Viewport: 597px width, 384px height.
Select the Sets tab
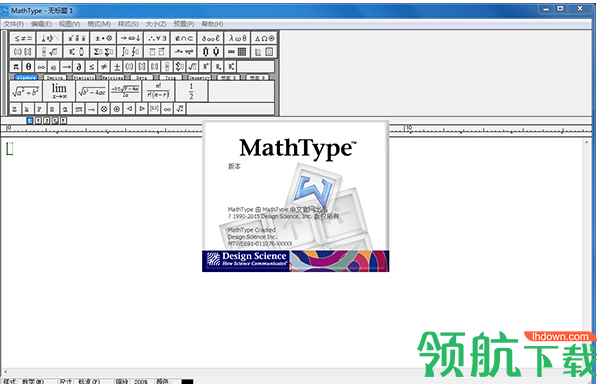pos(142,78)
